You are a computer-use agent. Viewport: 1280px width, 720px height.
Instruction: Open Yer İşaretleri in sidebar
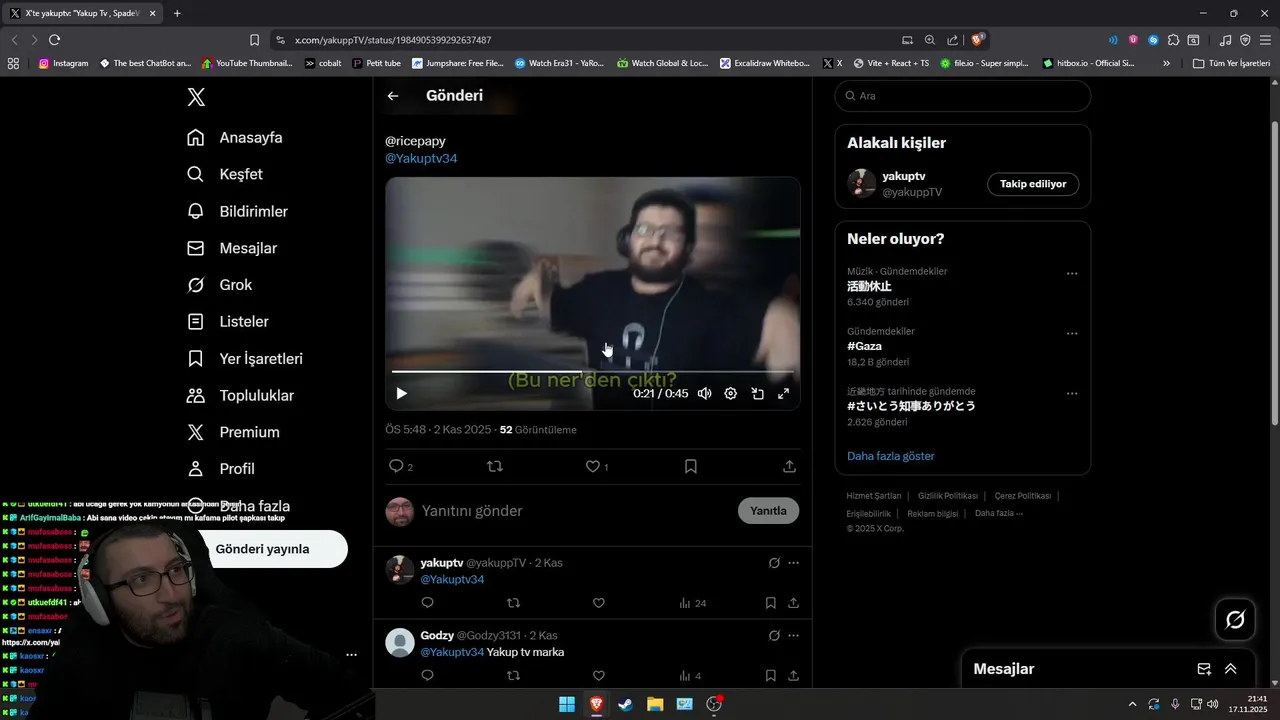tap(245, 359)
